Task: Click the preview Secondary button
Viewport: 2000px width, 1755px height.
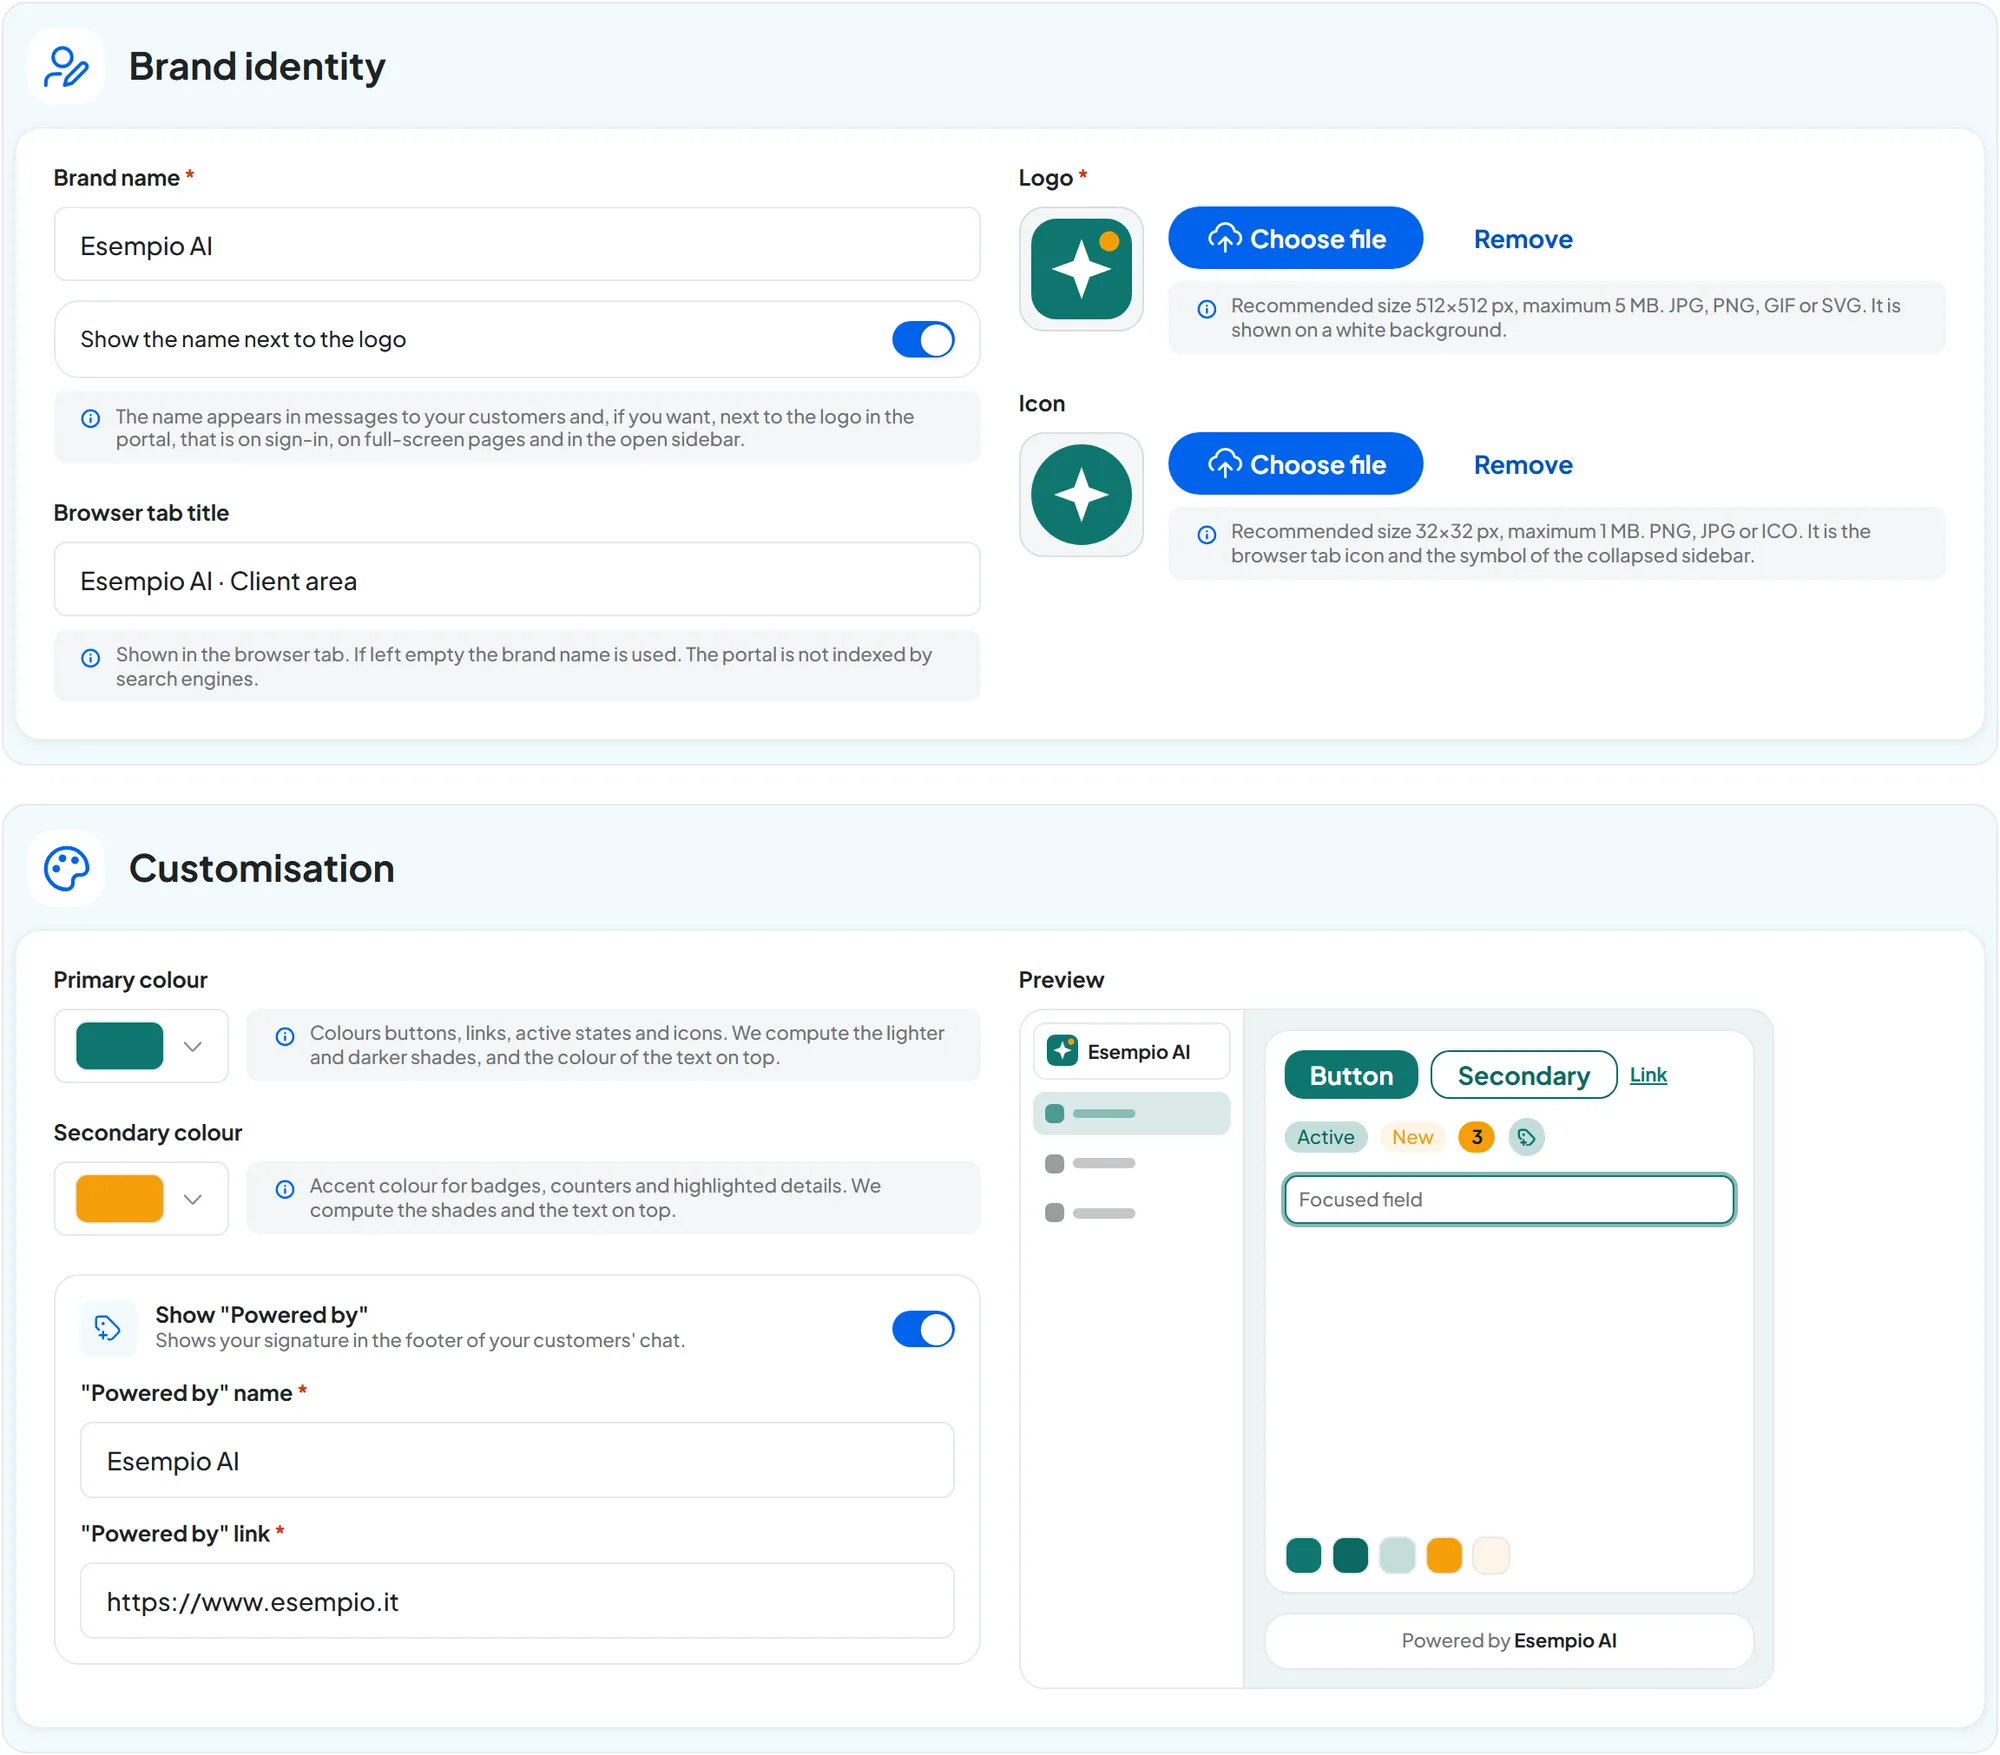Action: click(x=1523, y=1075)
